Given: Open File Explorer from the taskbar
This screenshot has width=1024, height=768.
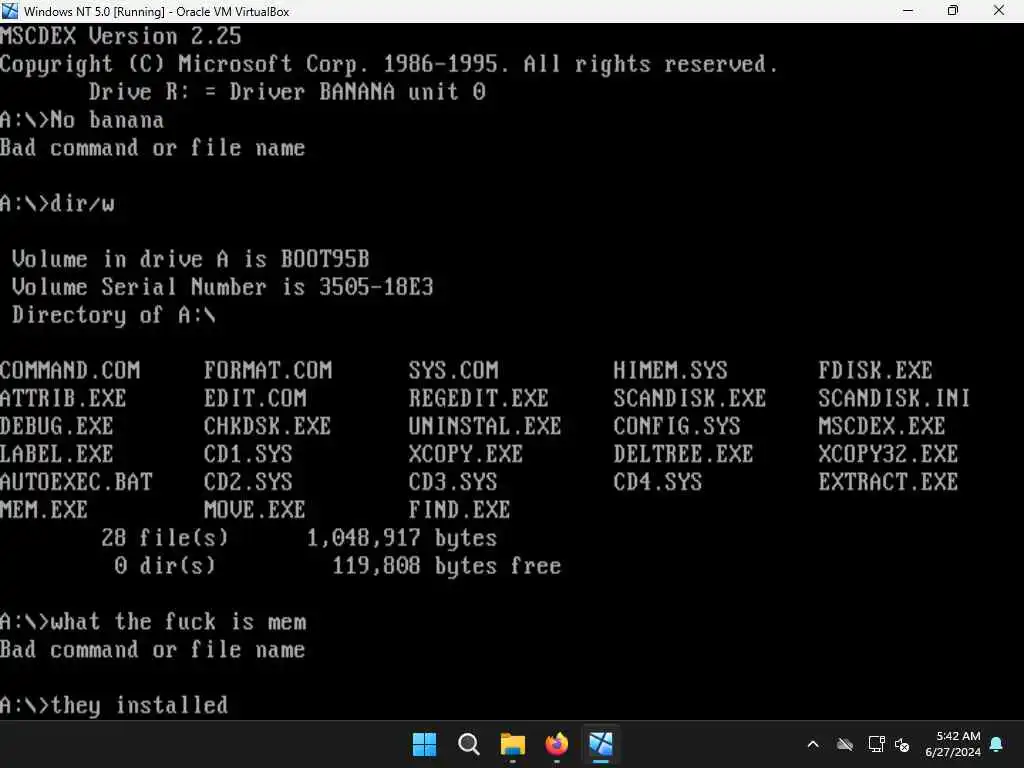Looking at the screenshot, I should point(513,744).
